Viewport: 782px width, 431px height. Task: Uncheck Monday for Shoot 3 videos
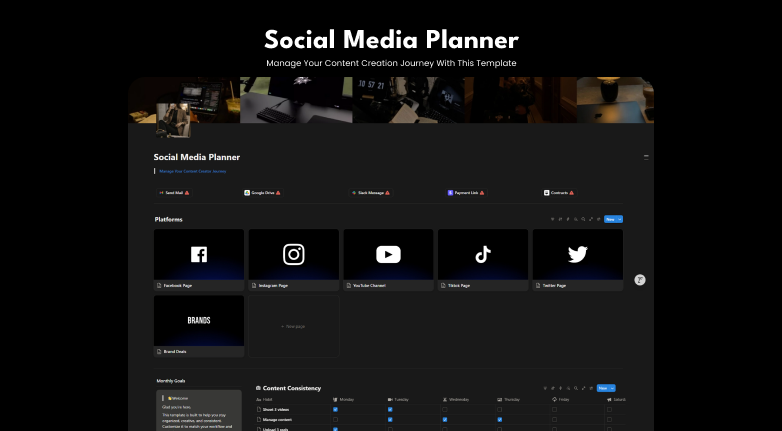pyautogui.click(x=335, y=410)
